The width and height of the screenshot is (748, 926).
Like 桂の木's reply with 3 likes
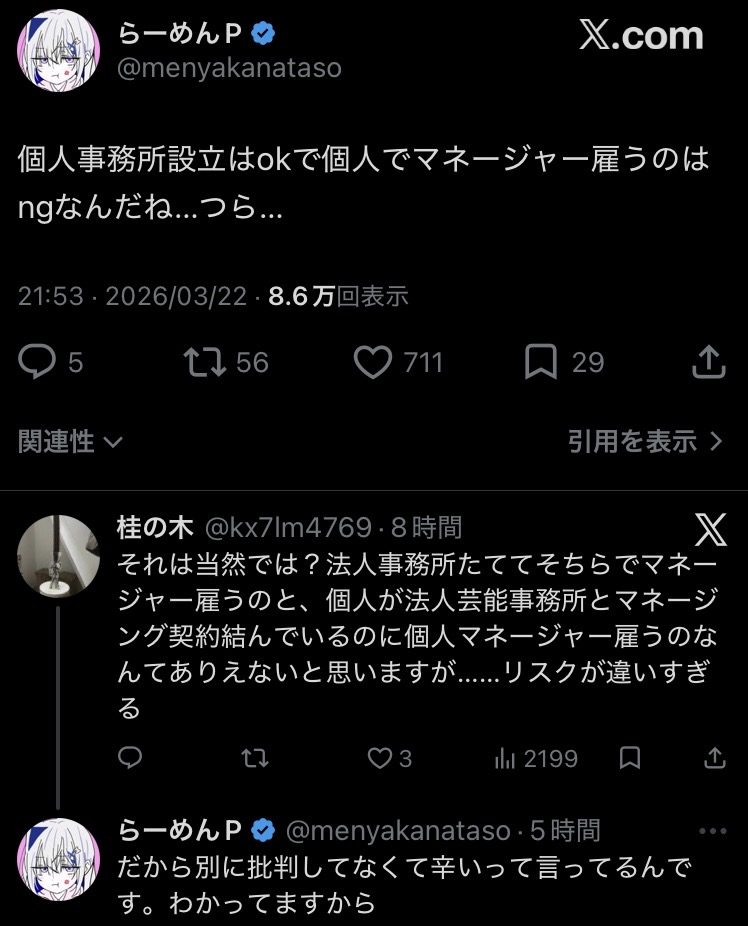click(380, 759)
